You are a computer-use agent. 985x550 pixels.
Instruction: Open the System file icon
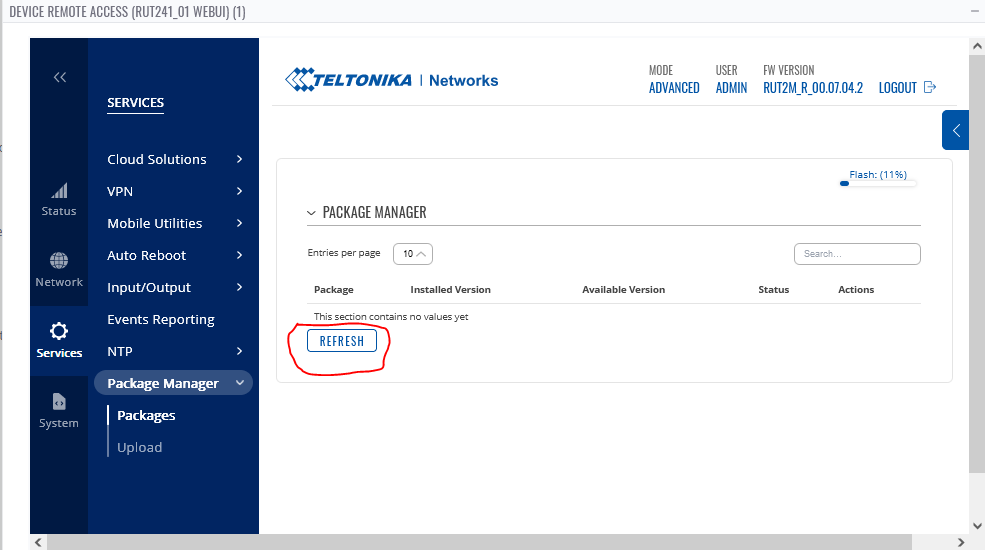[x=59, y=401]
